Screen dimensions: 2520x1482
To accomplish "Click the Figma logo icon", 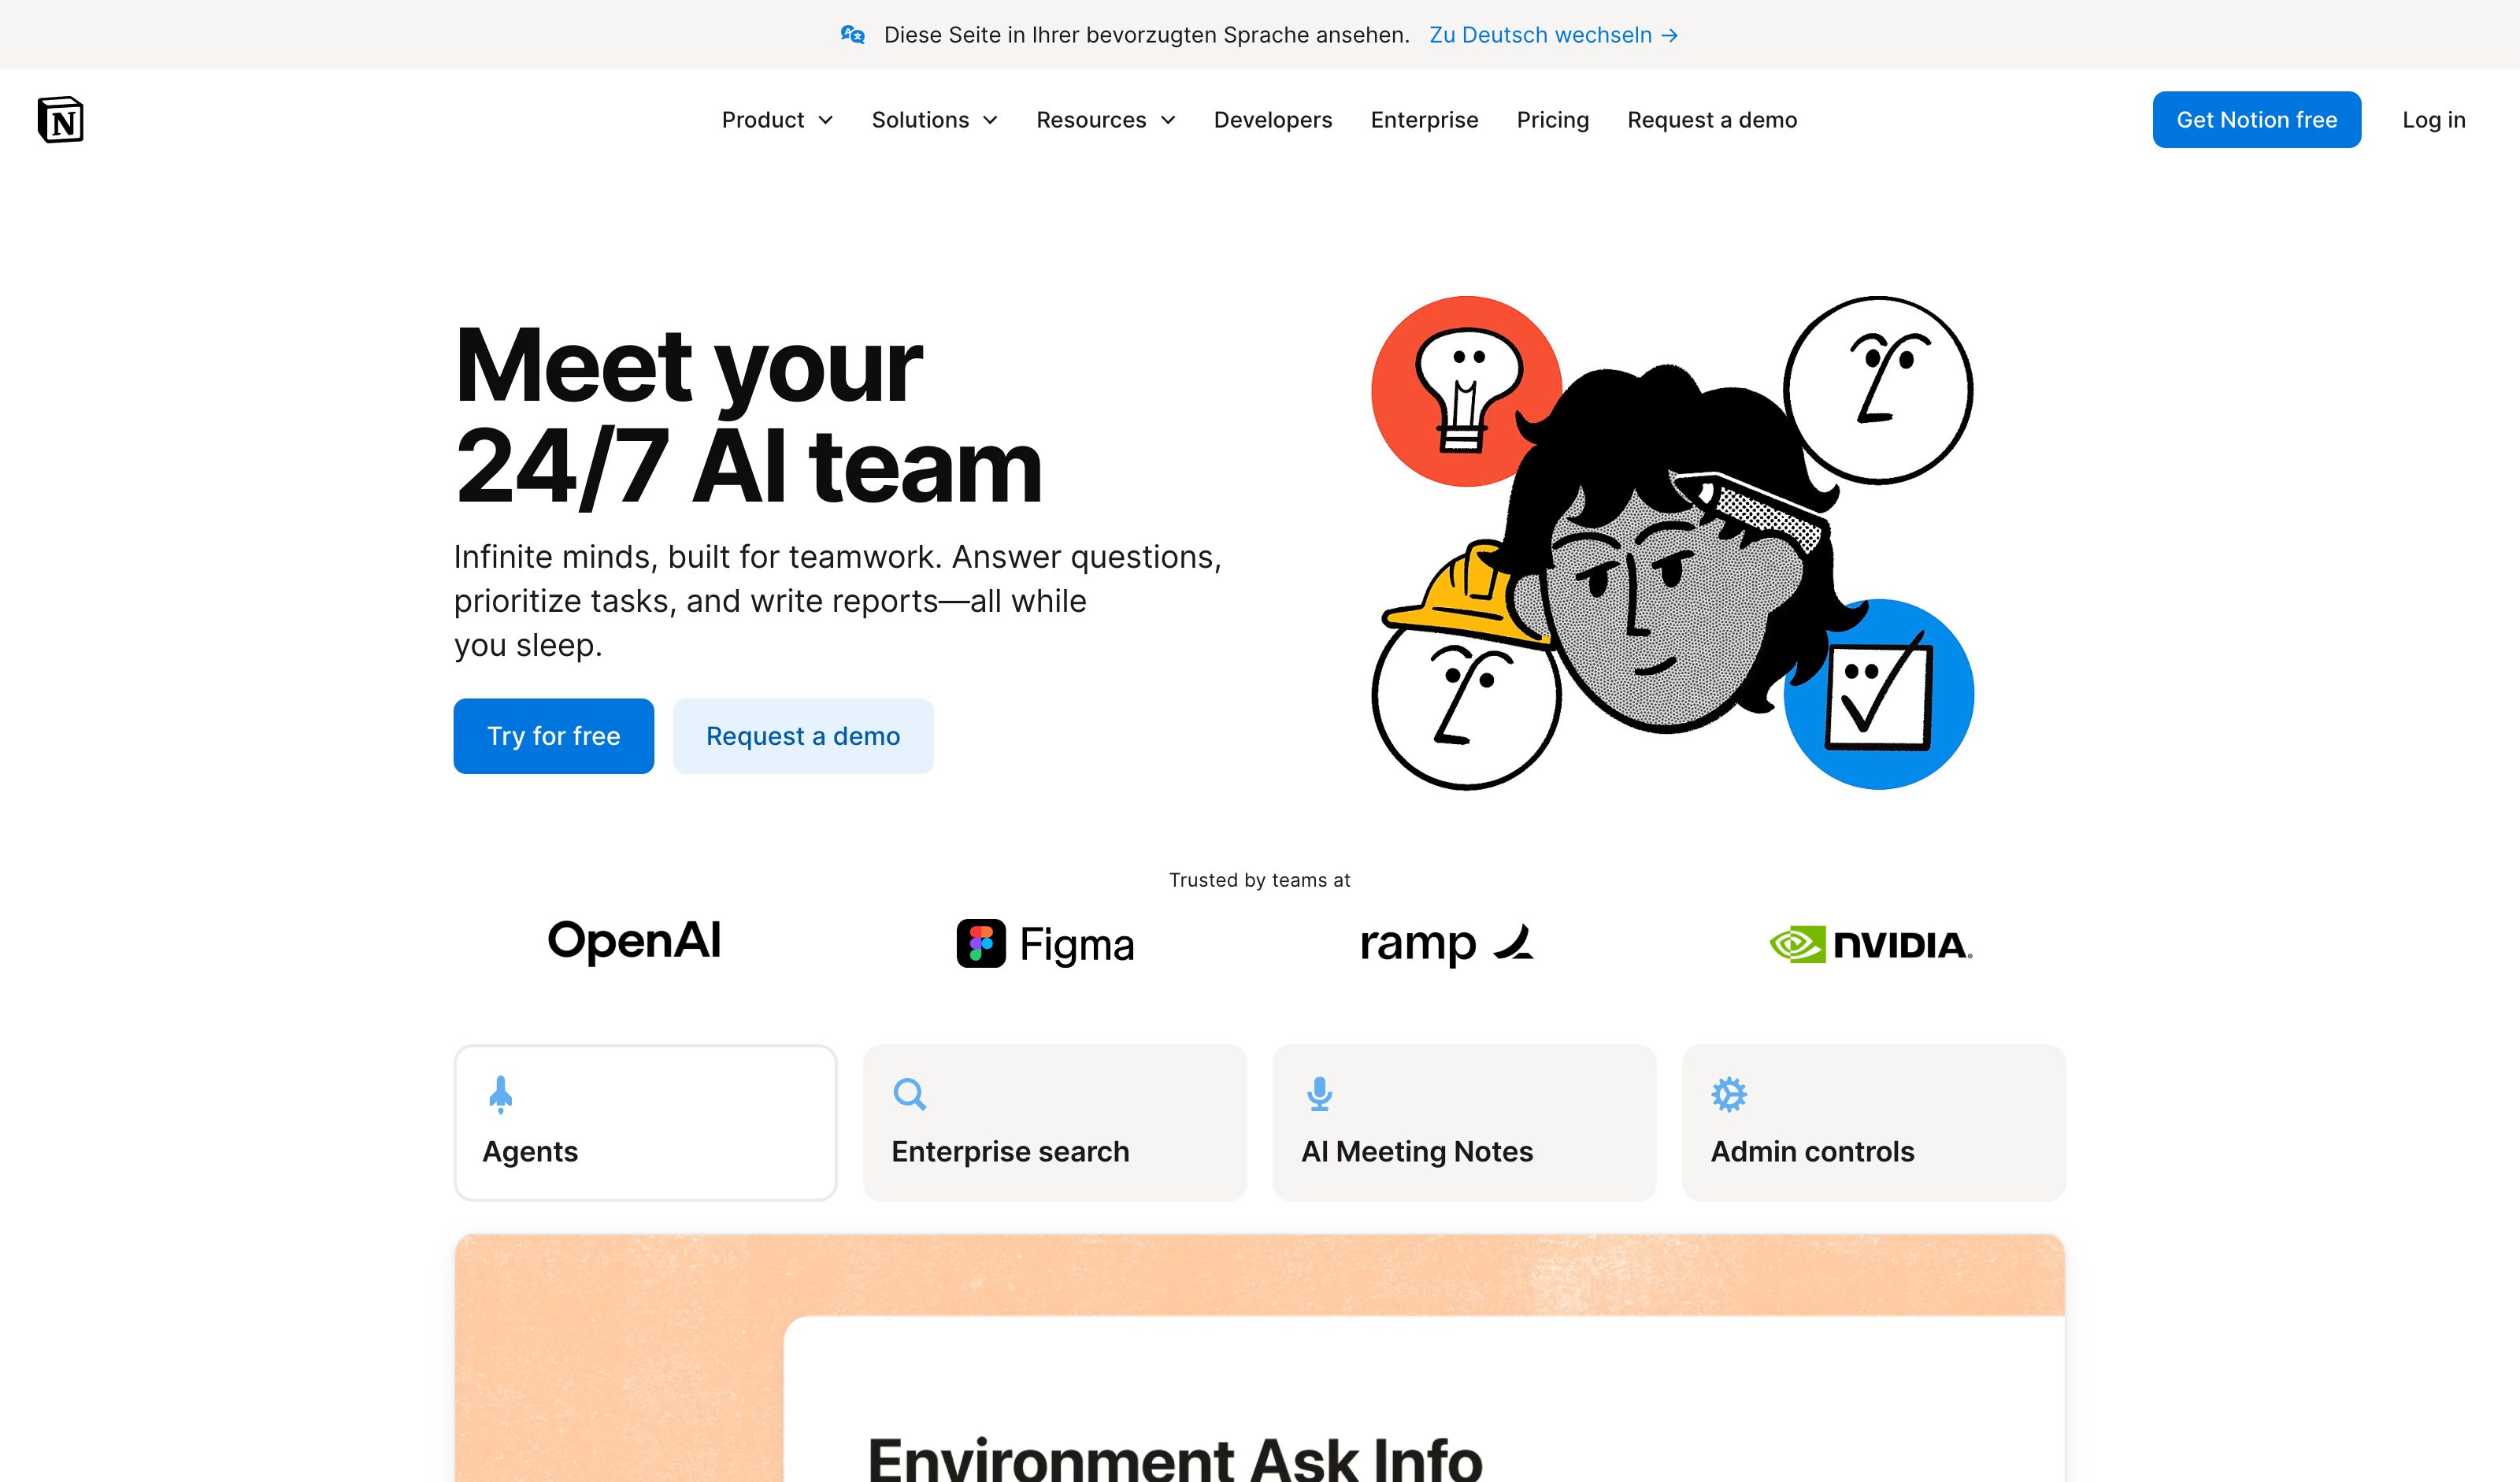I will click(981, 943).
